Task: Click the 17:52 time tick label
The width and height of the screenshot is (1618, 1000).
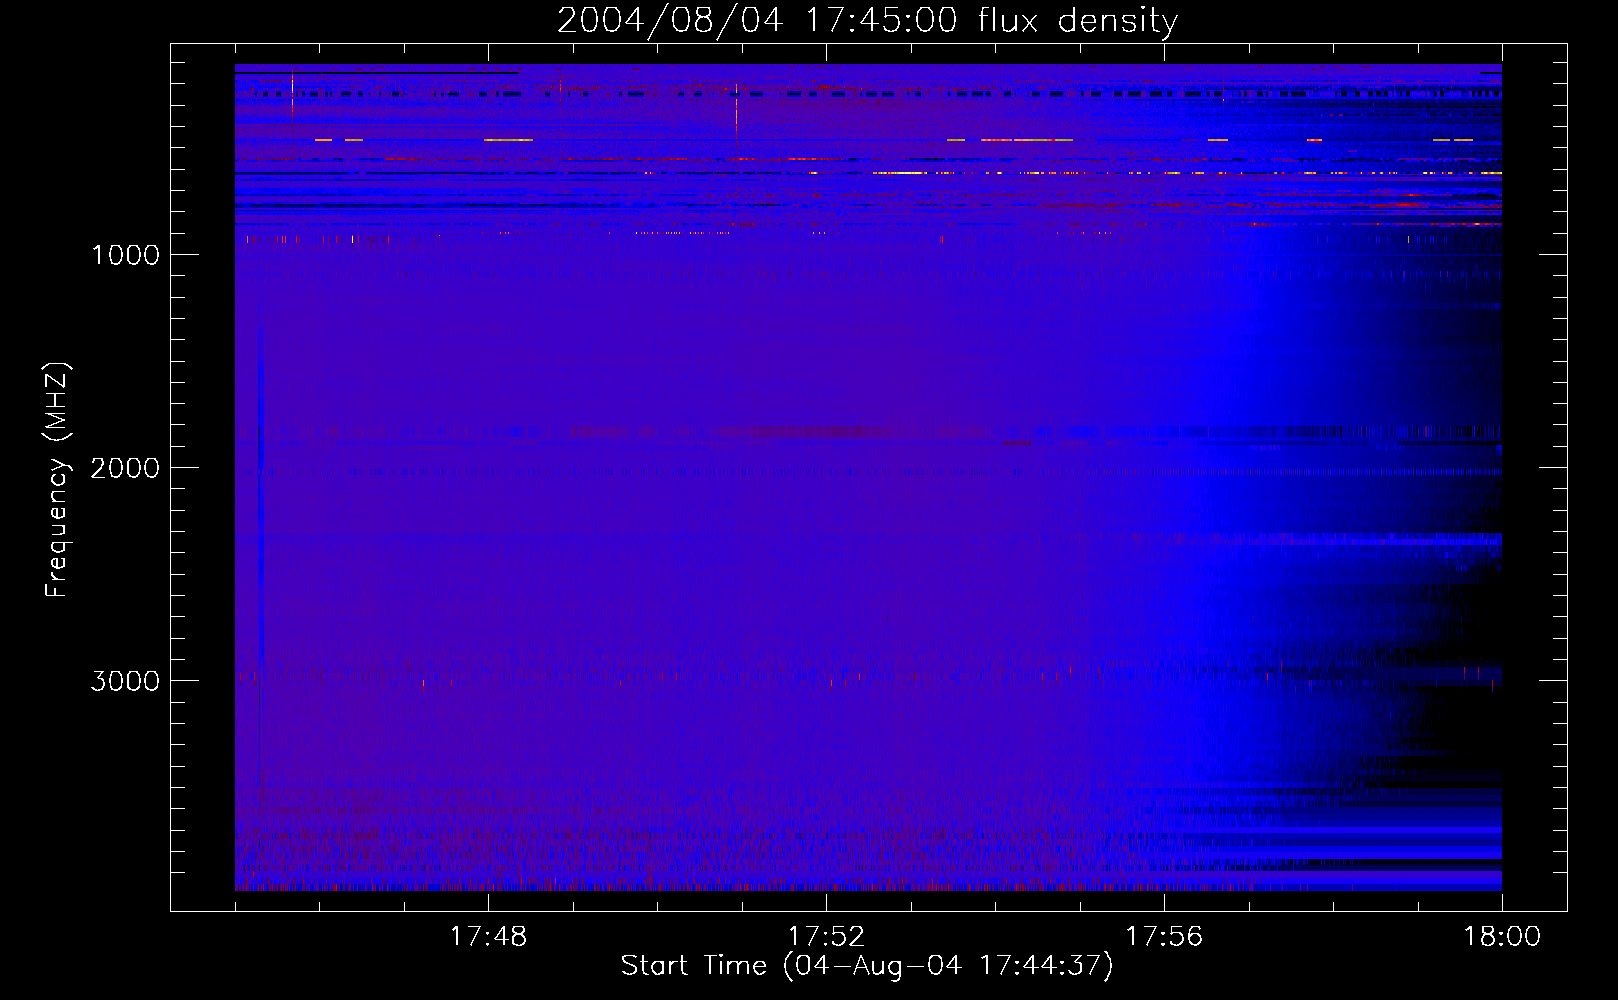Action: pos(826,937)
